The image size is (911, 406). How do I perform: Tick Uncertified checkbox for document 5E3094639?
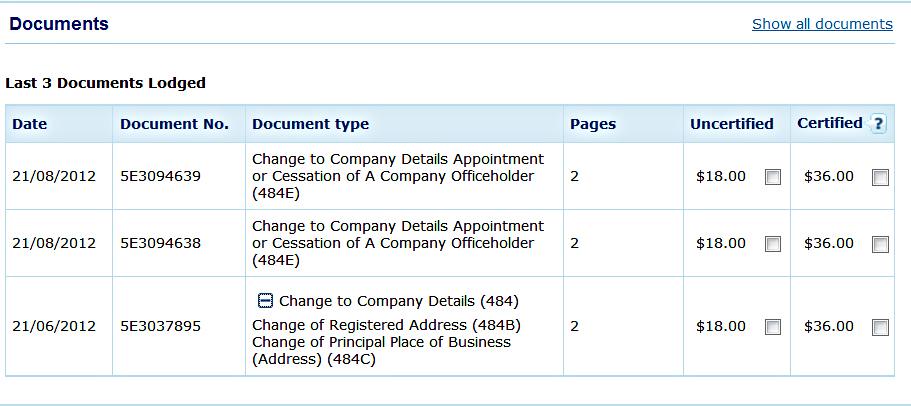(x=772, y=177)
